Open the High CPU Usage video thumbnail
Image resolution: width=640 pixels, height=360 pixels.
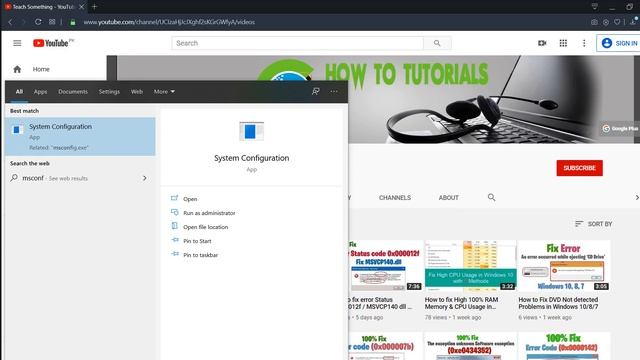point(470,265)
